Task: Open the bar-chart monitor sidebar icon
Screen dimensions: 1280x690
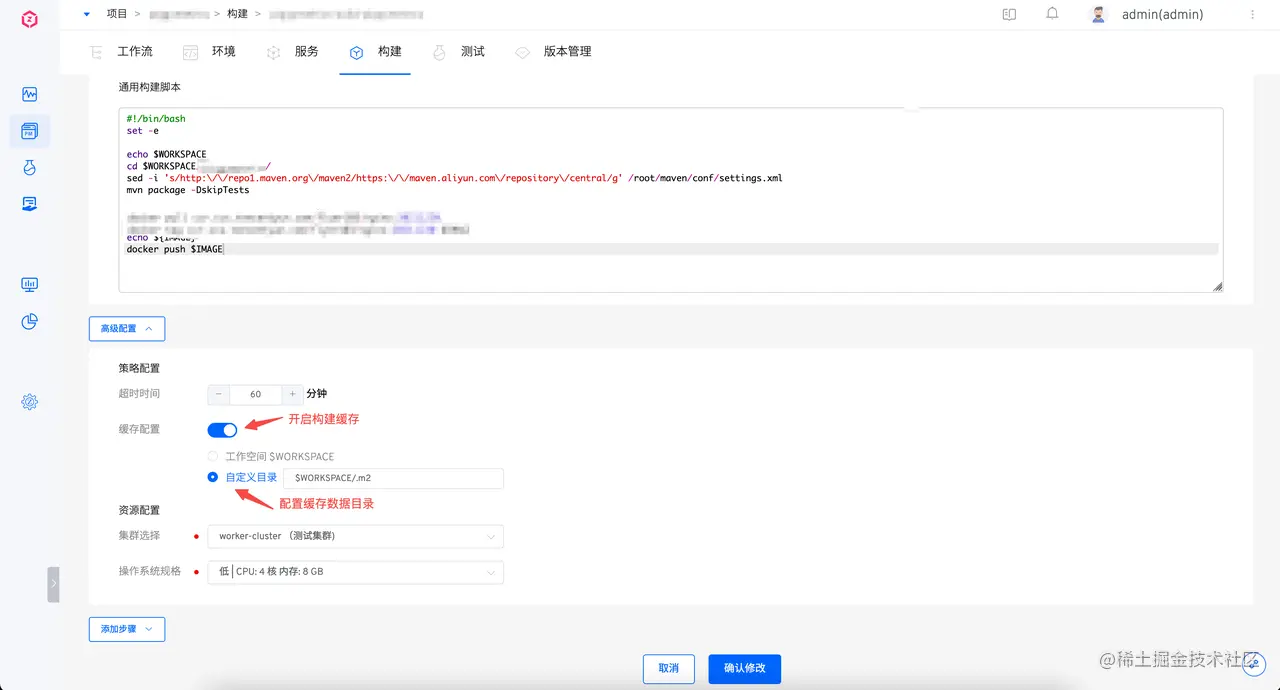Action: click(29, 285)
